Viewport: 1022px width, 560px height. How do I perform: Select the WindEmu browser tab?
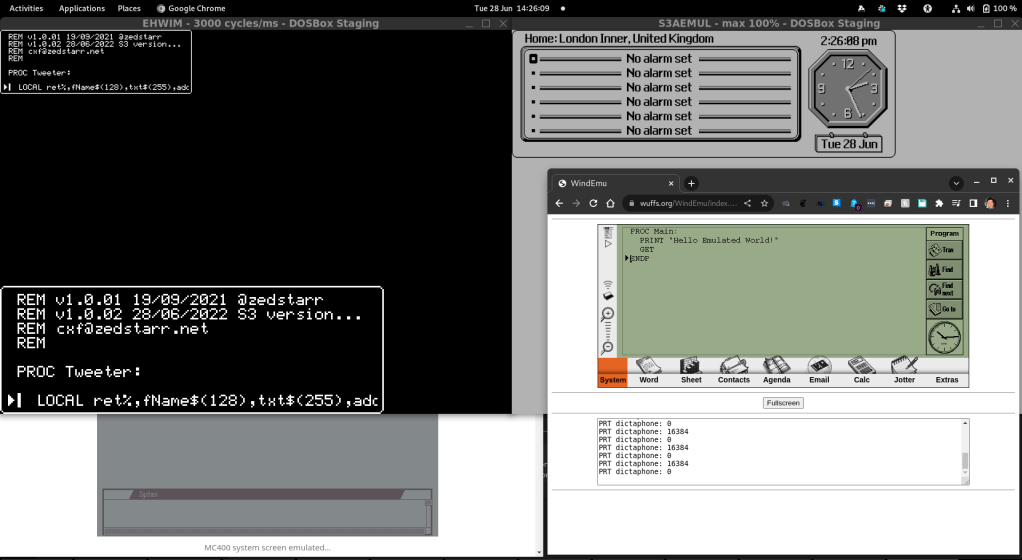tap(612, 183)
